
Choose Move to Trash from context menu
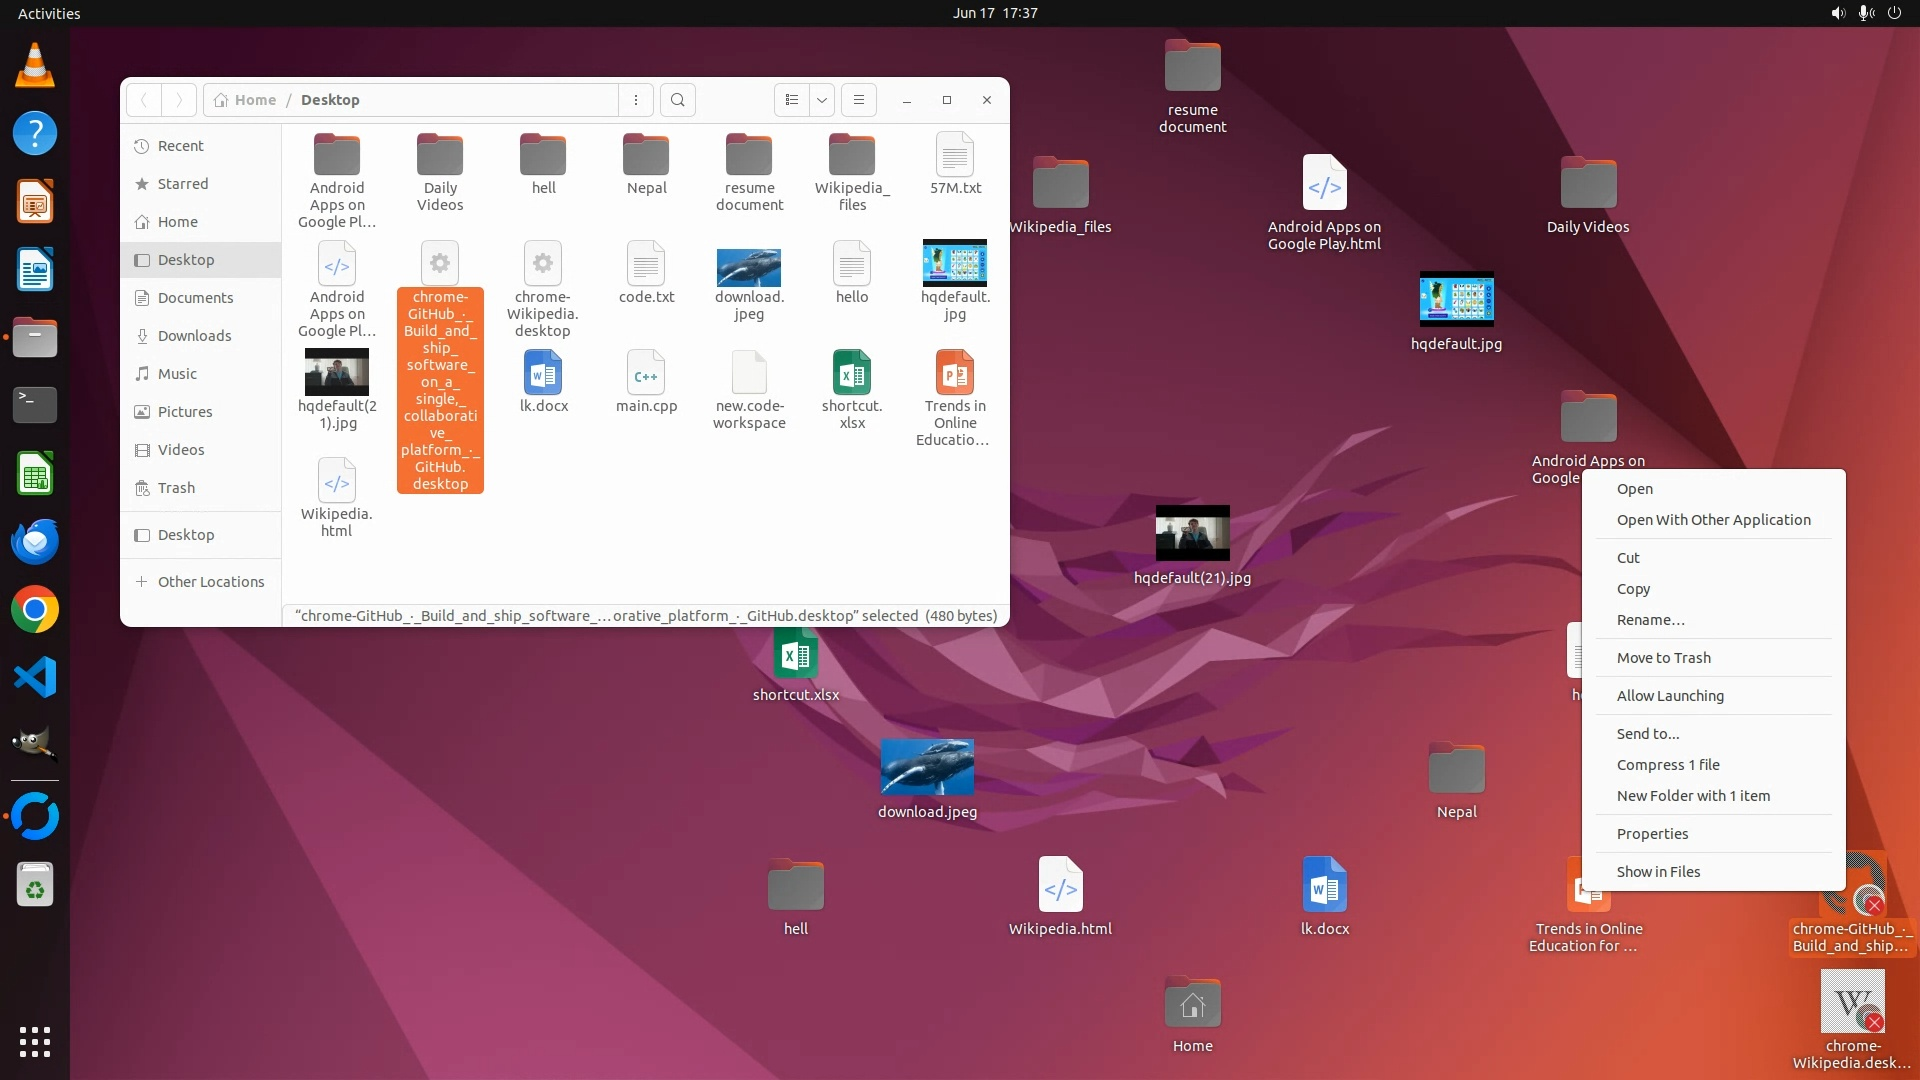1663,658
